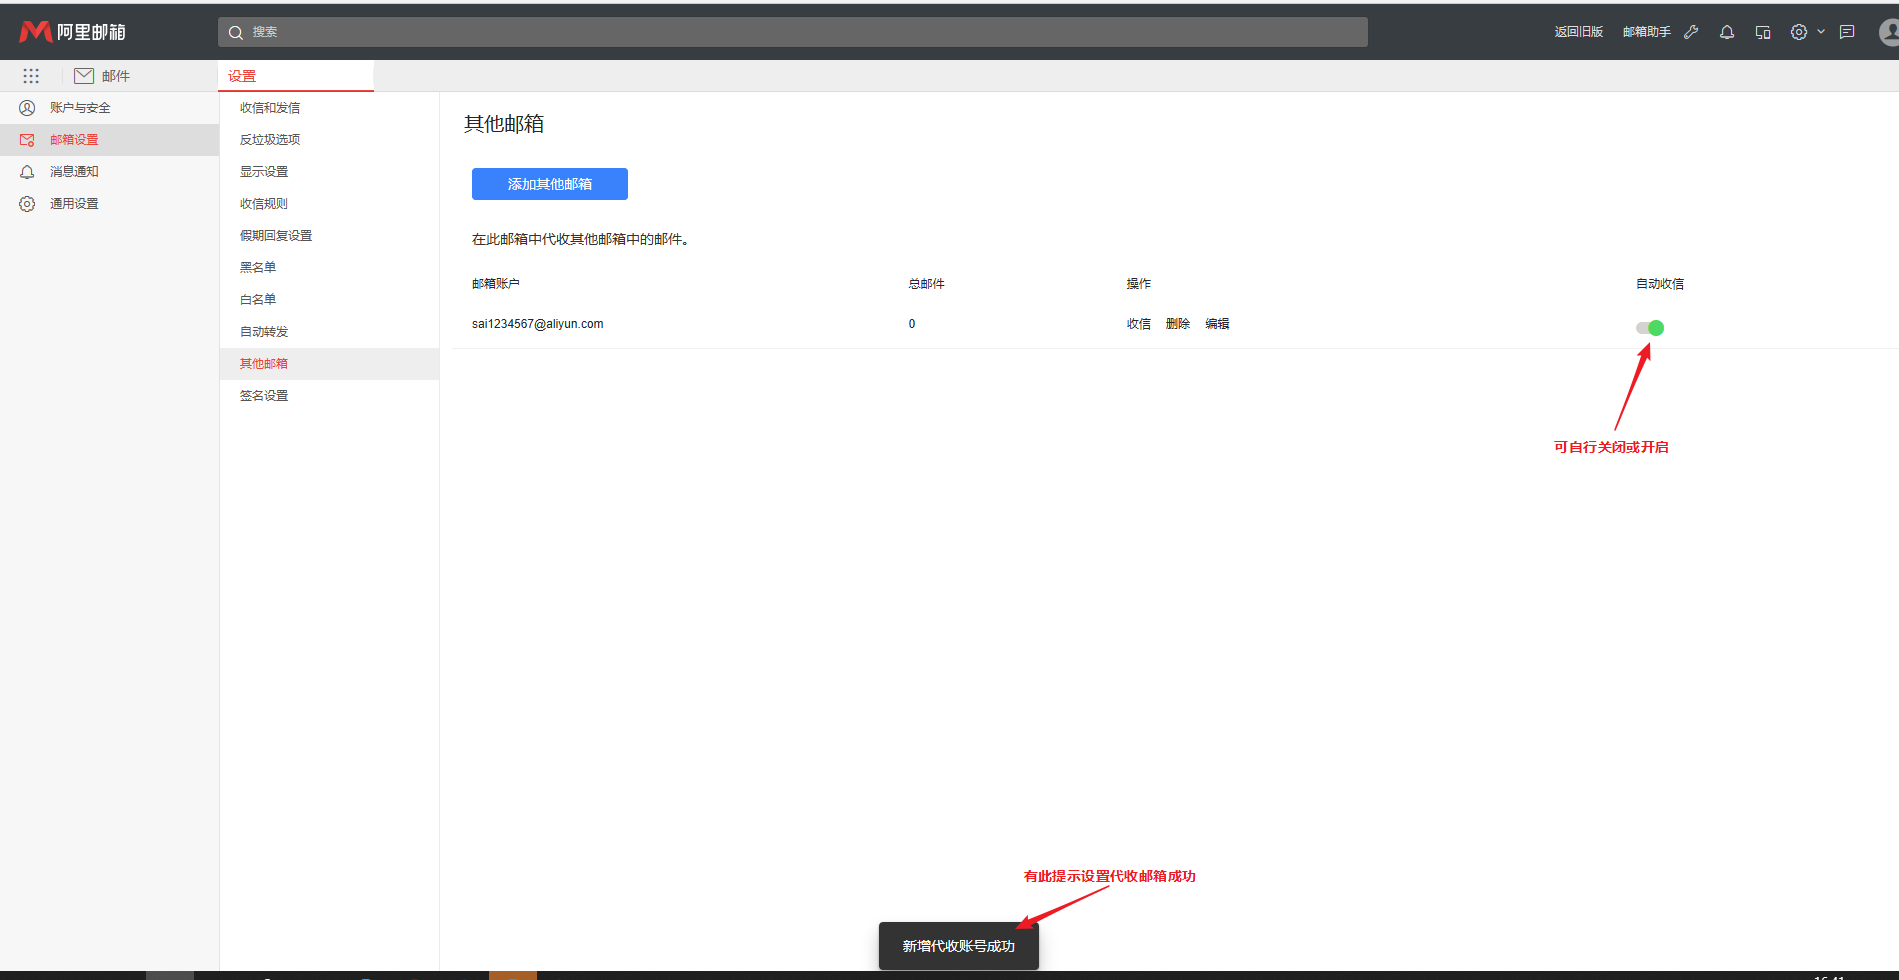Open the feedback message icon in the header
The height and width of the screenshot is (980, 1899).
coord(1847,32)
